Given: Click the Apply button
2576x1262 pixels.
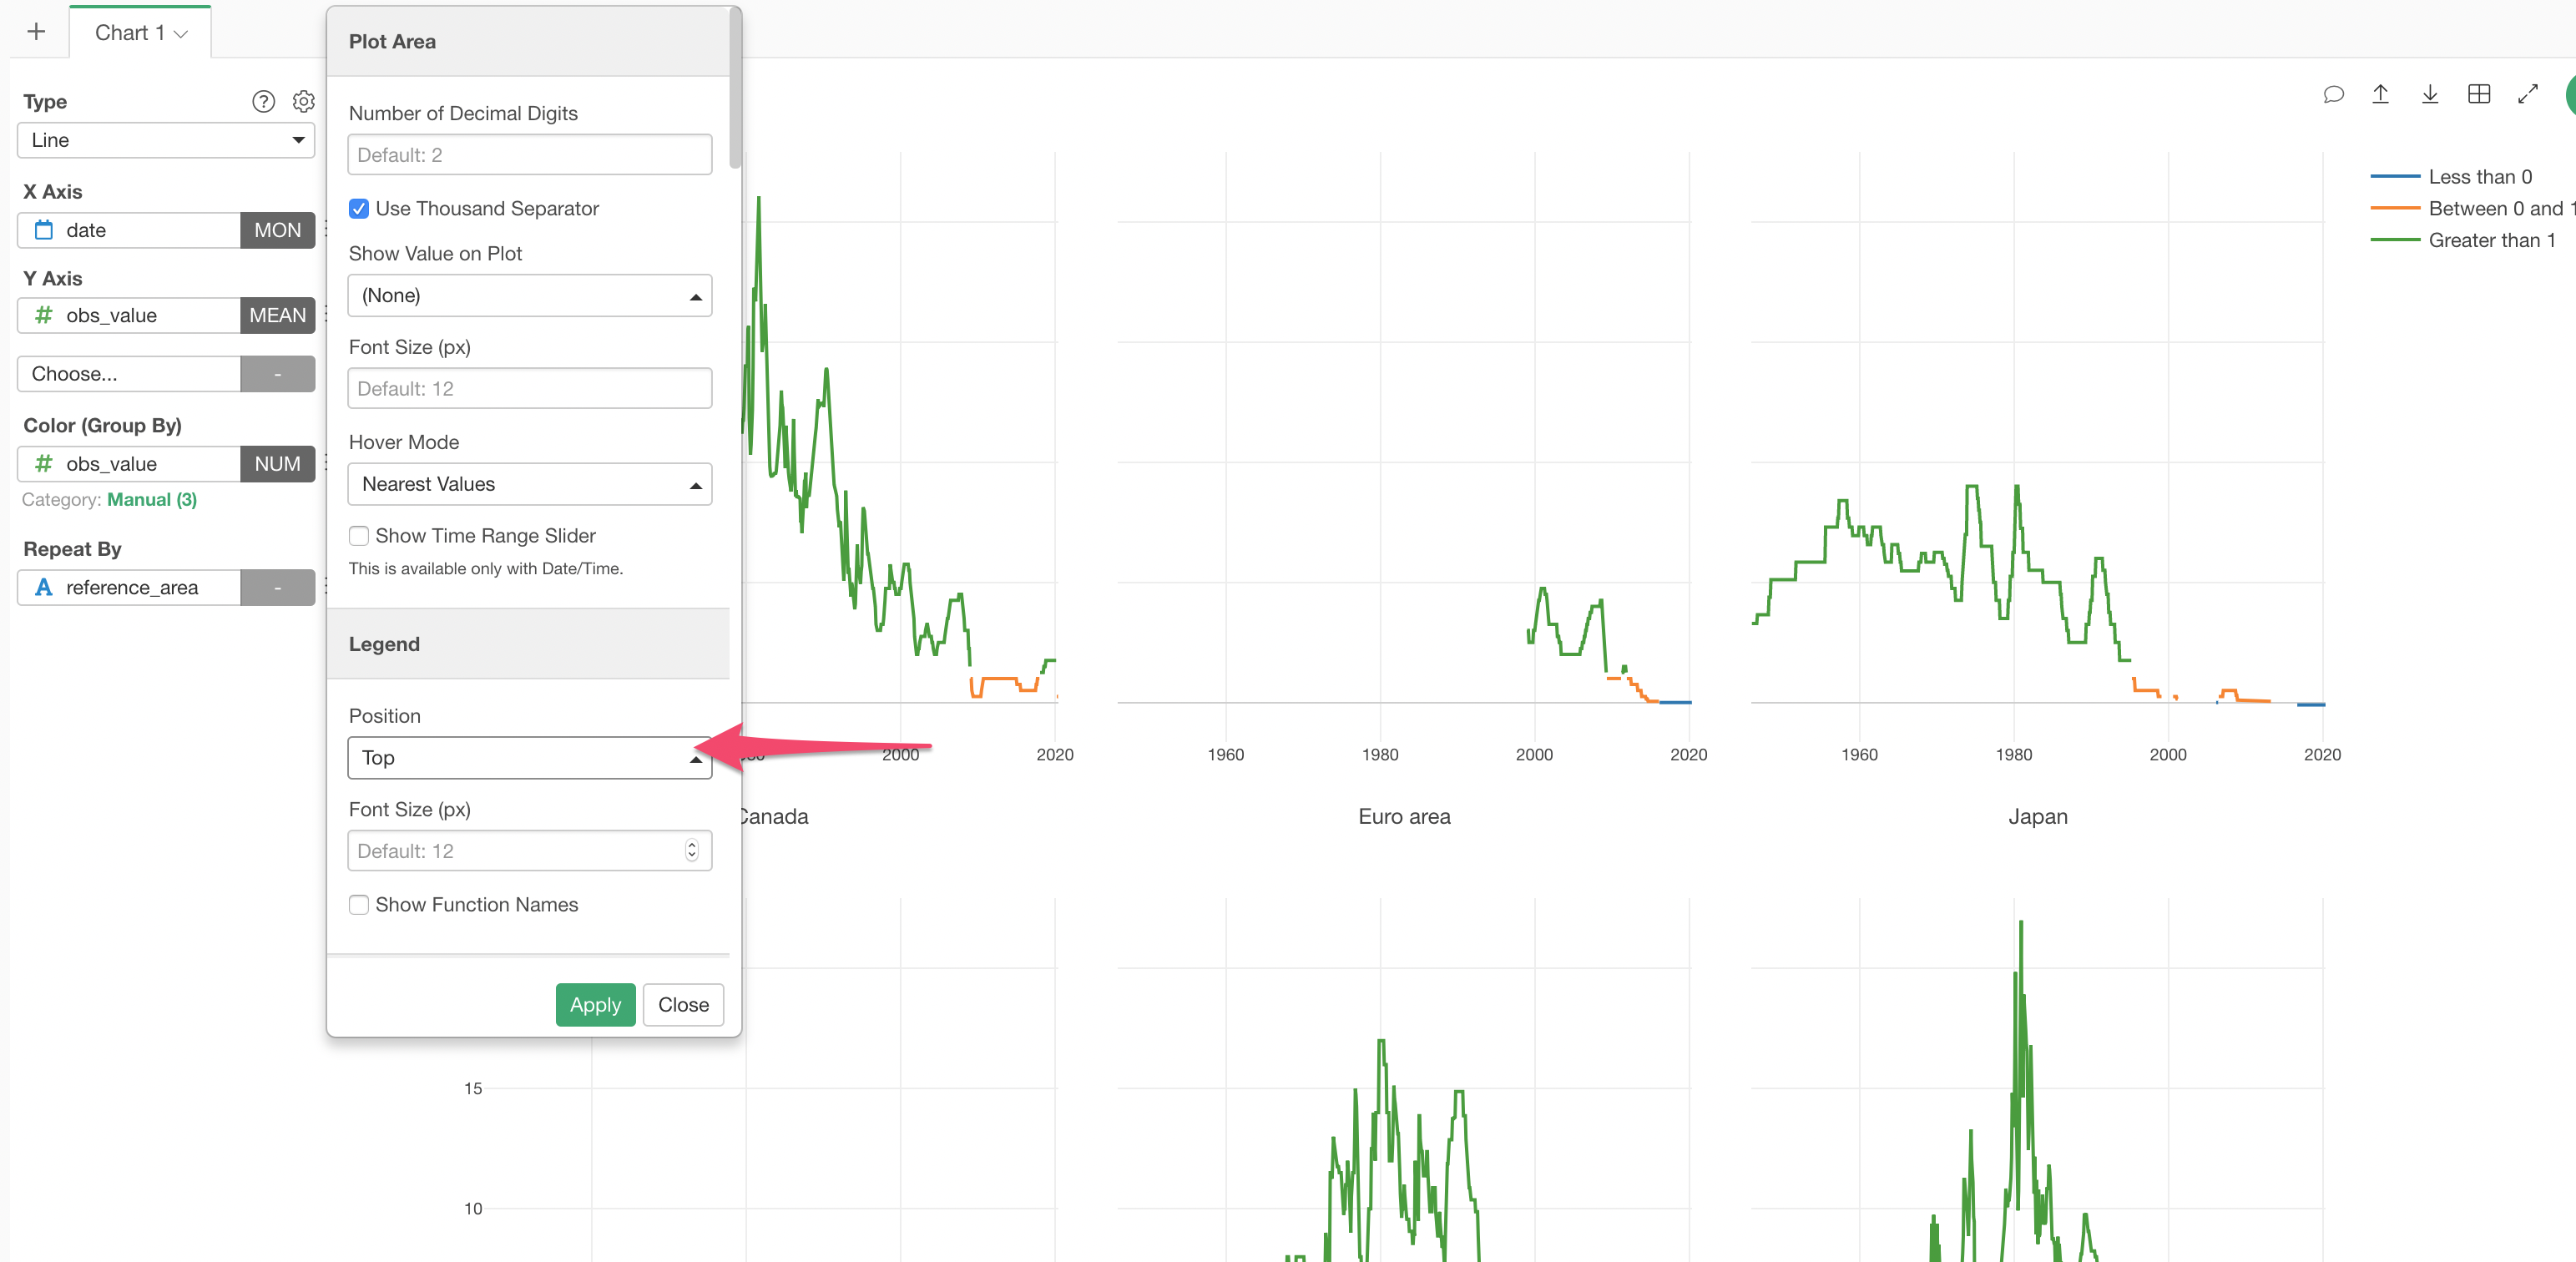Looking at the screenshot, I should click(595, 1004).
